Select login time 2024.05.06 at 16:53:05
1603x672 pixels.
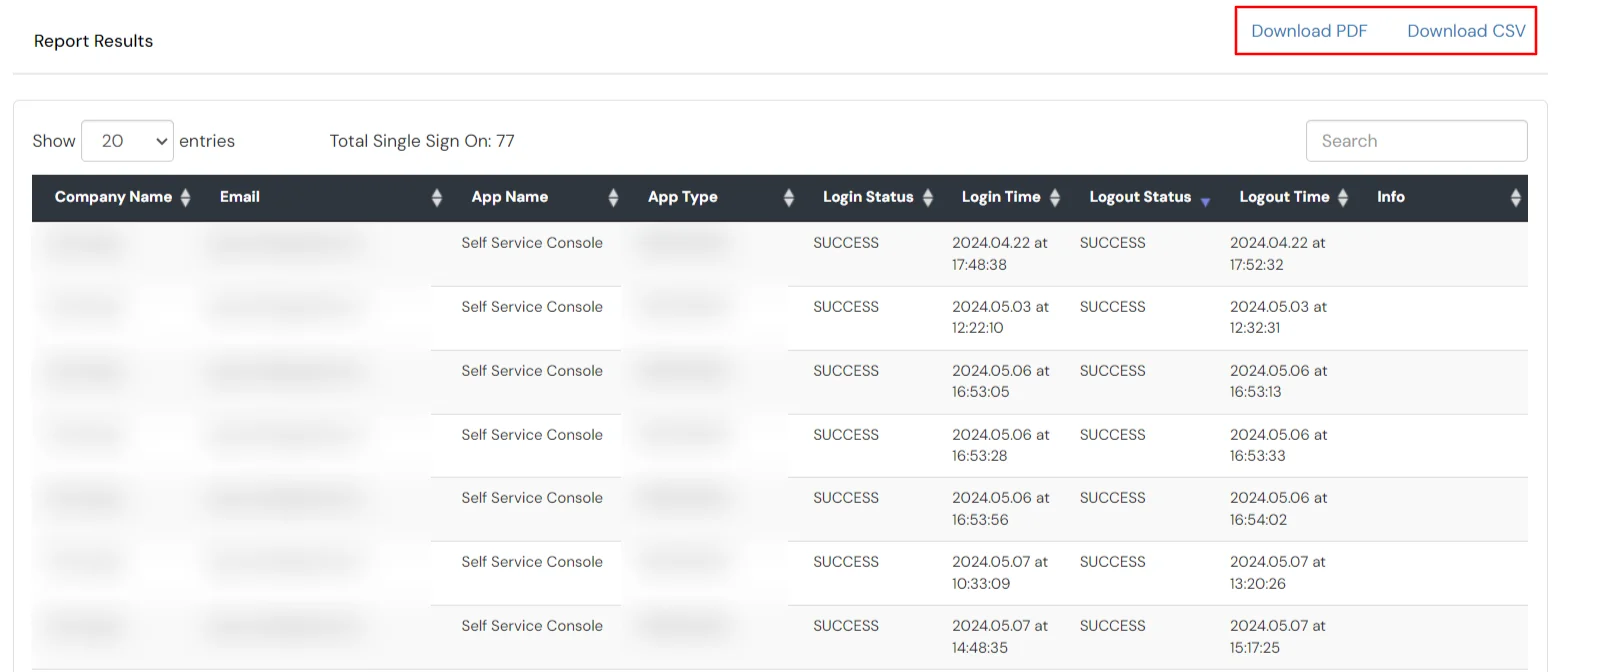(x=1001, y=381)
